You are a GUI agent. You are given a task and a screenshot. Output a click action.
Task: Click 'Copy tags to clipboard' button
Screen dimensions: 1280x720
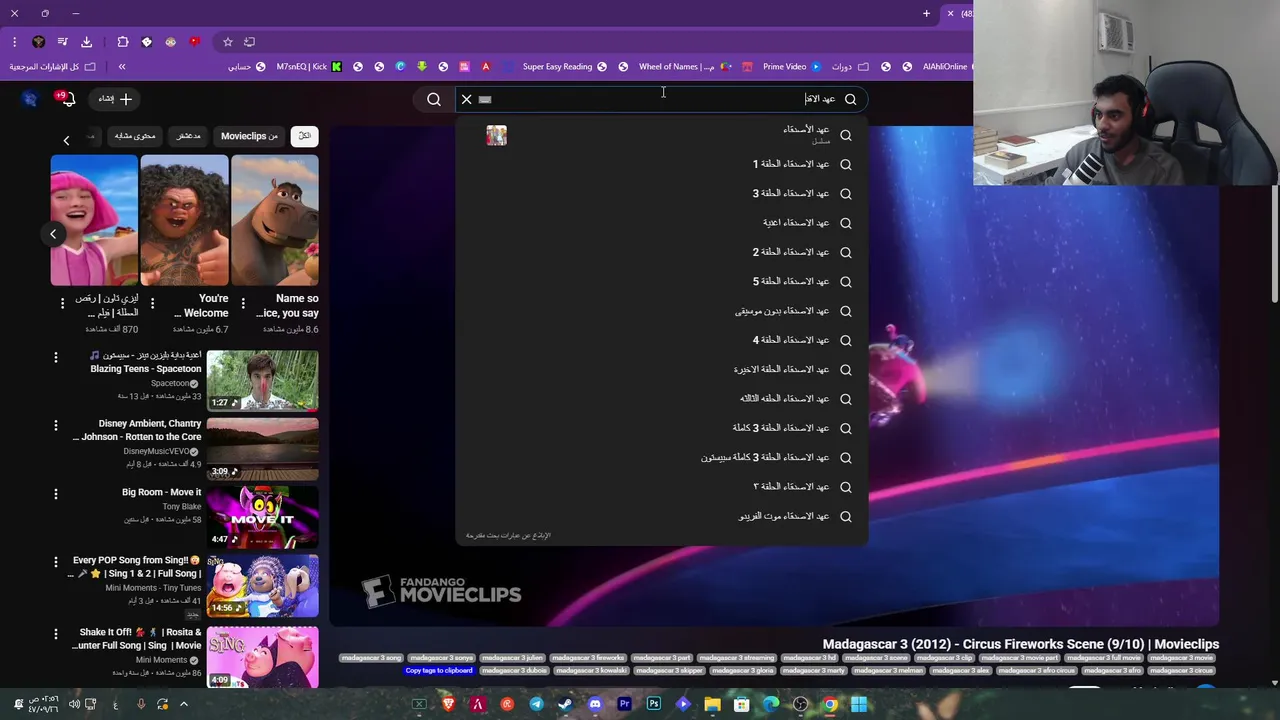(438, 670)
